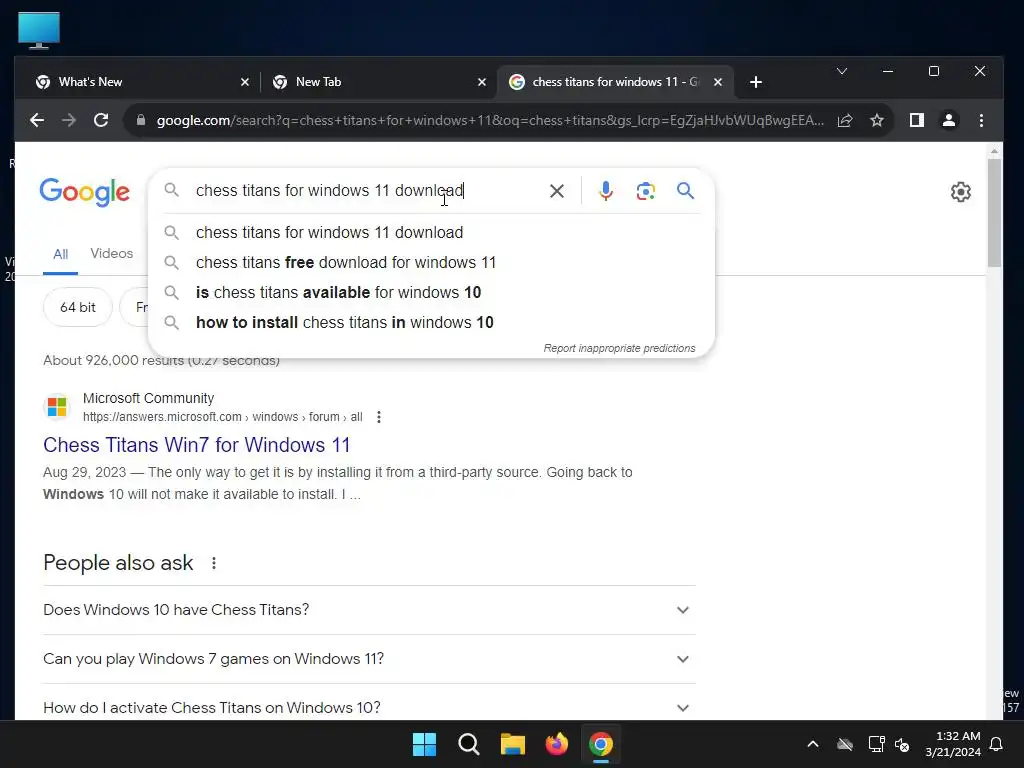Open the Chrome profile menu
This screenshot has width=1024, height=768.
949,120
